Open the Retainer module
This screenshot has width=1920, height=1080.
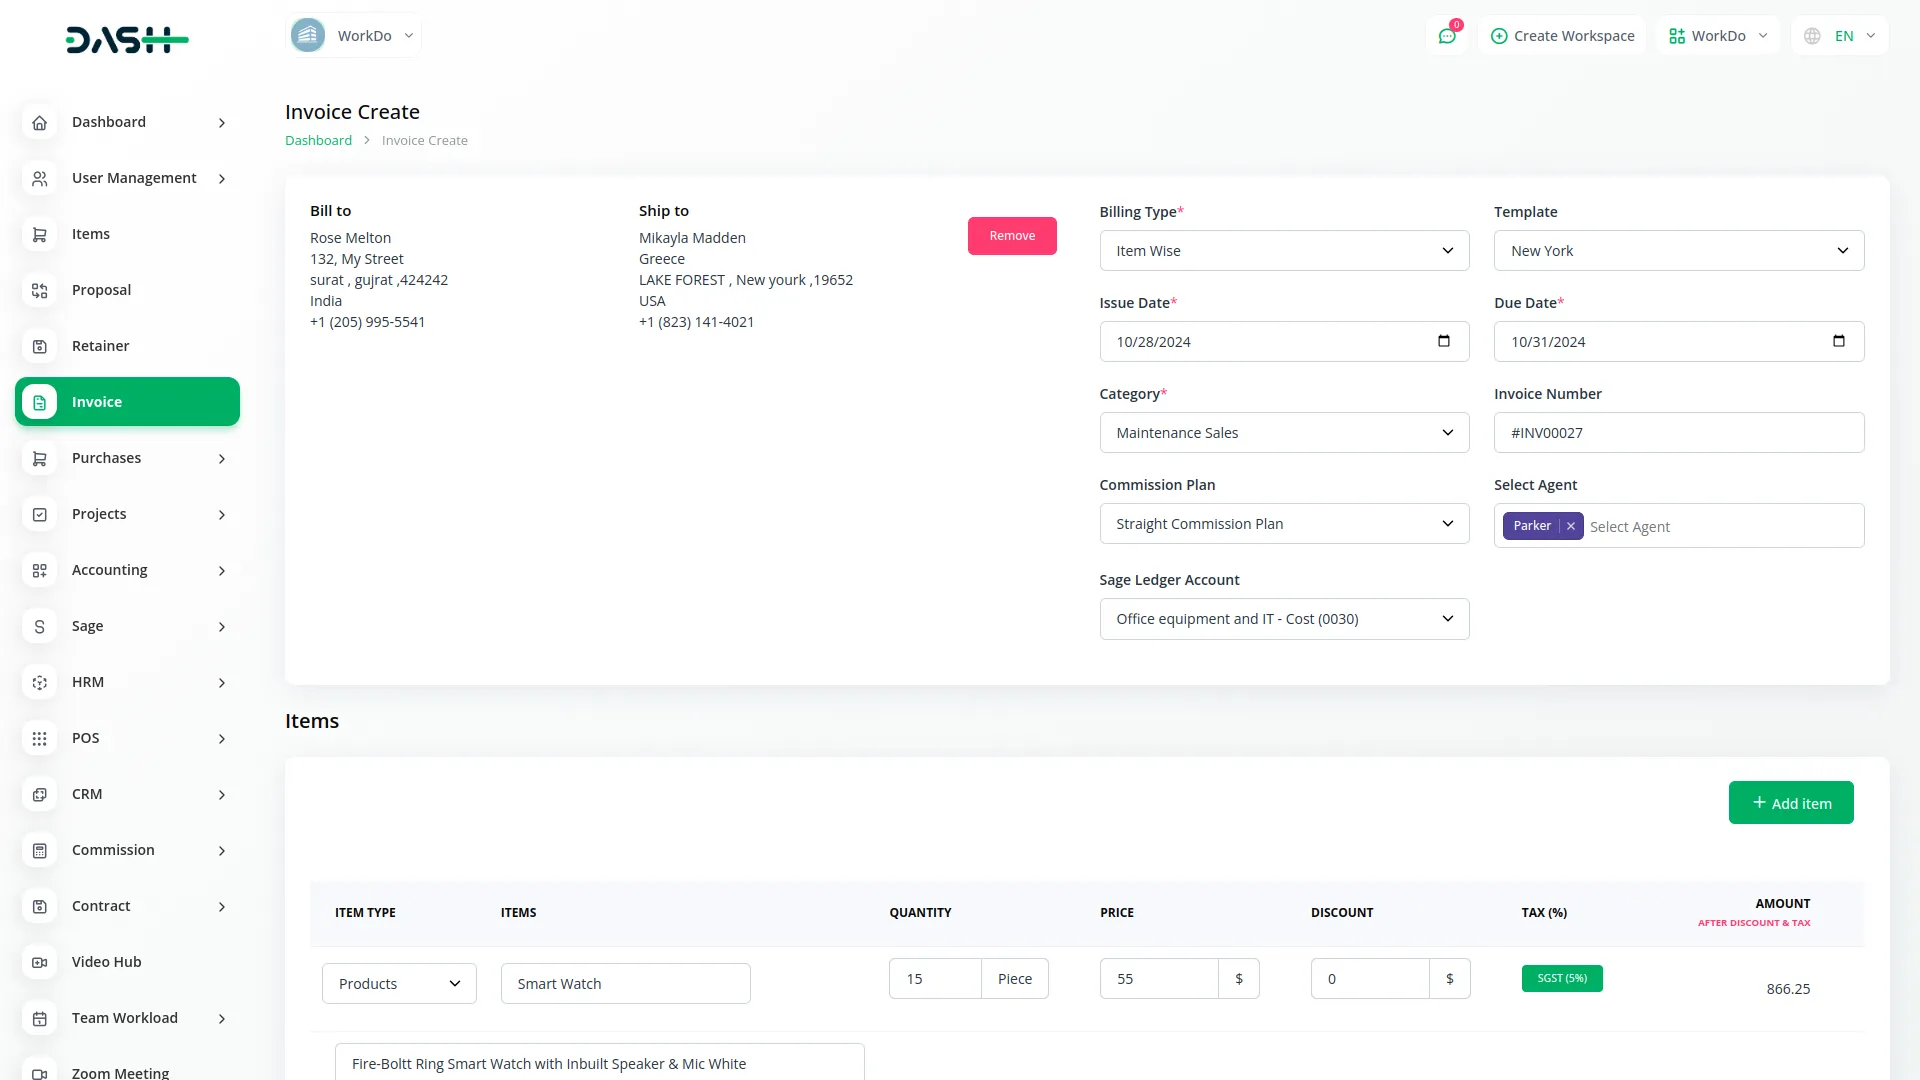100,346
